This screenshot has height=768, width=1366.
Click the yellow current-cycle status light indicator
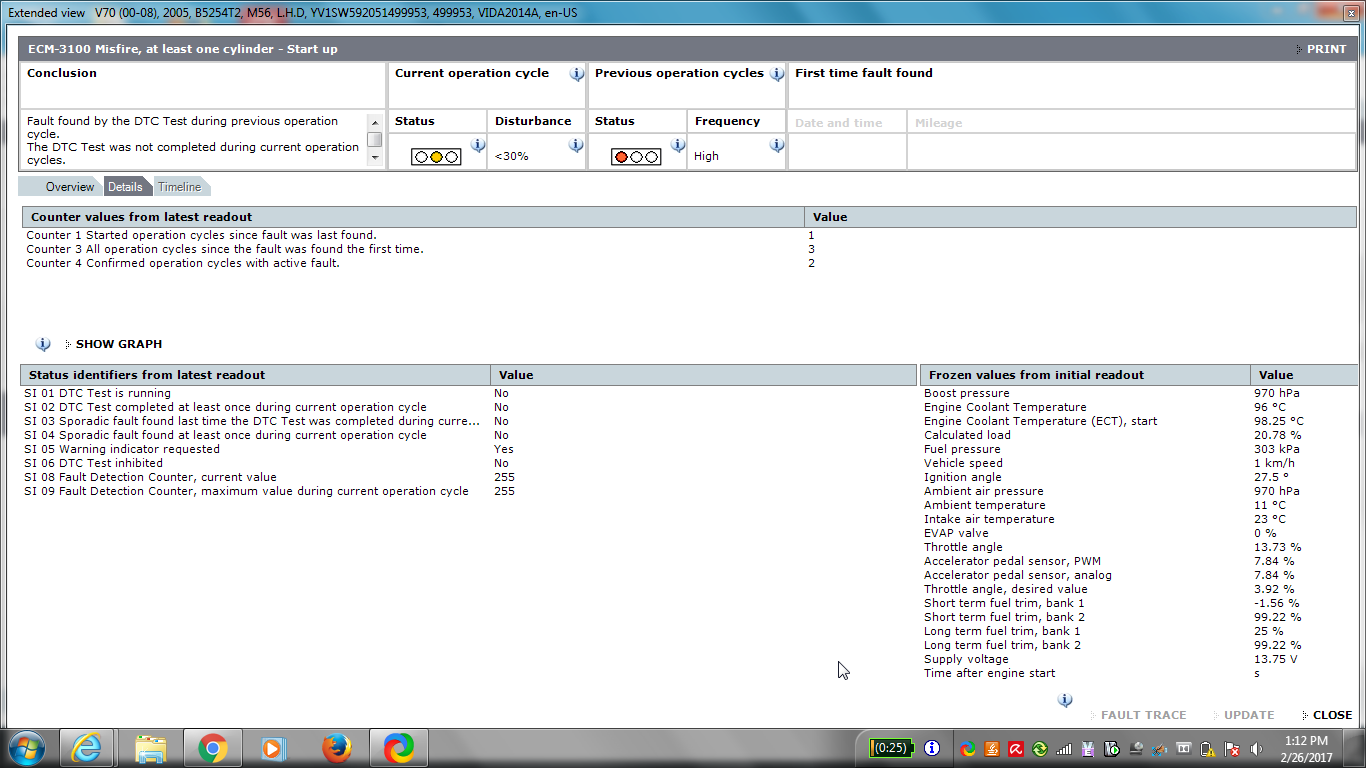click(436, 157)
